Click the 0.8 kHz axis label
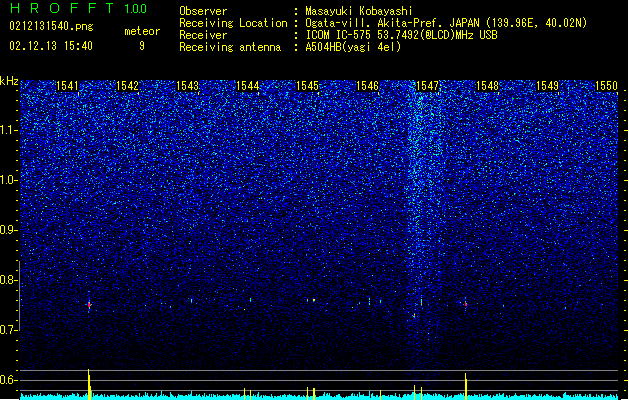 9,280
